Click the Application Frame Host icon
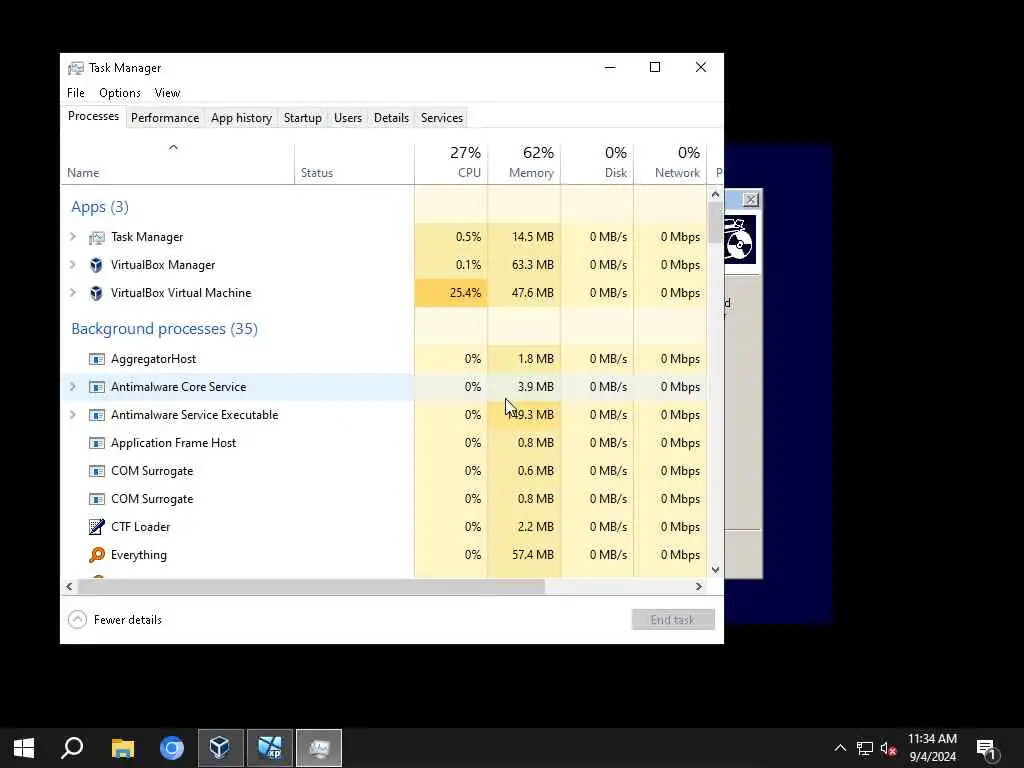The height and width of the screenshot is (768, 1024). coord(97,443)
